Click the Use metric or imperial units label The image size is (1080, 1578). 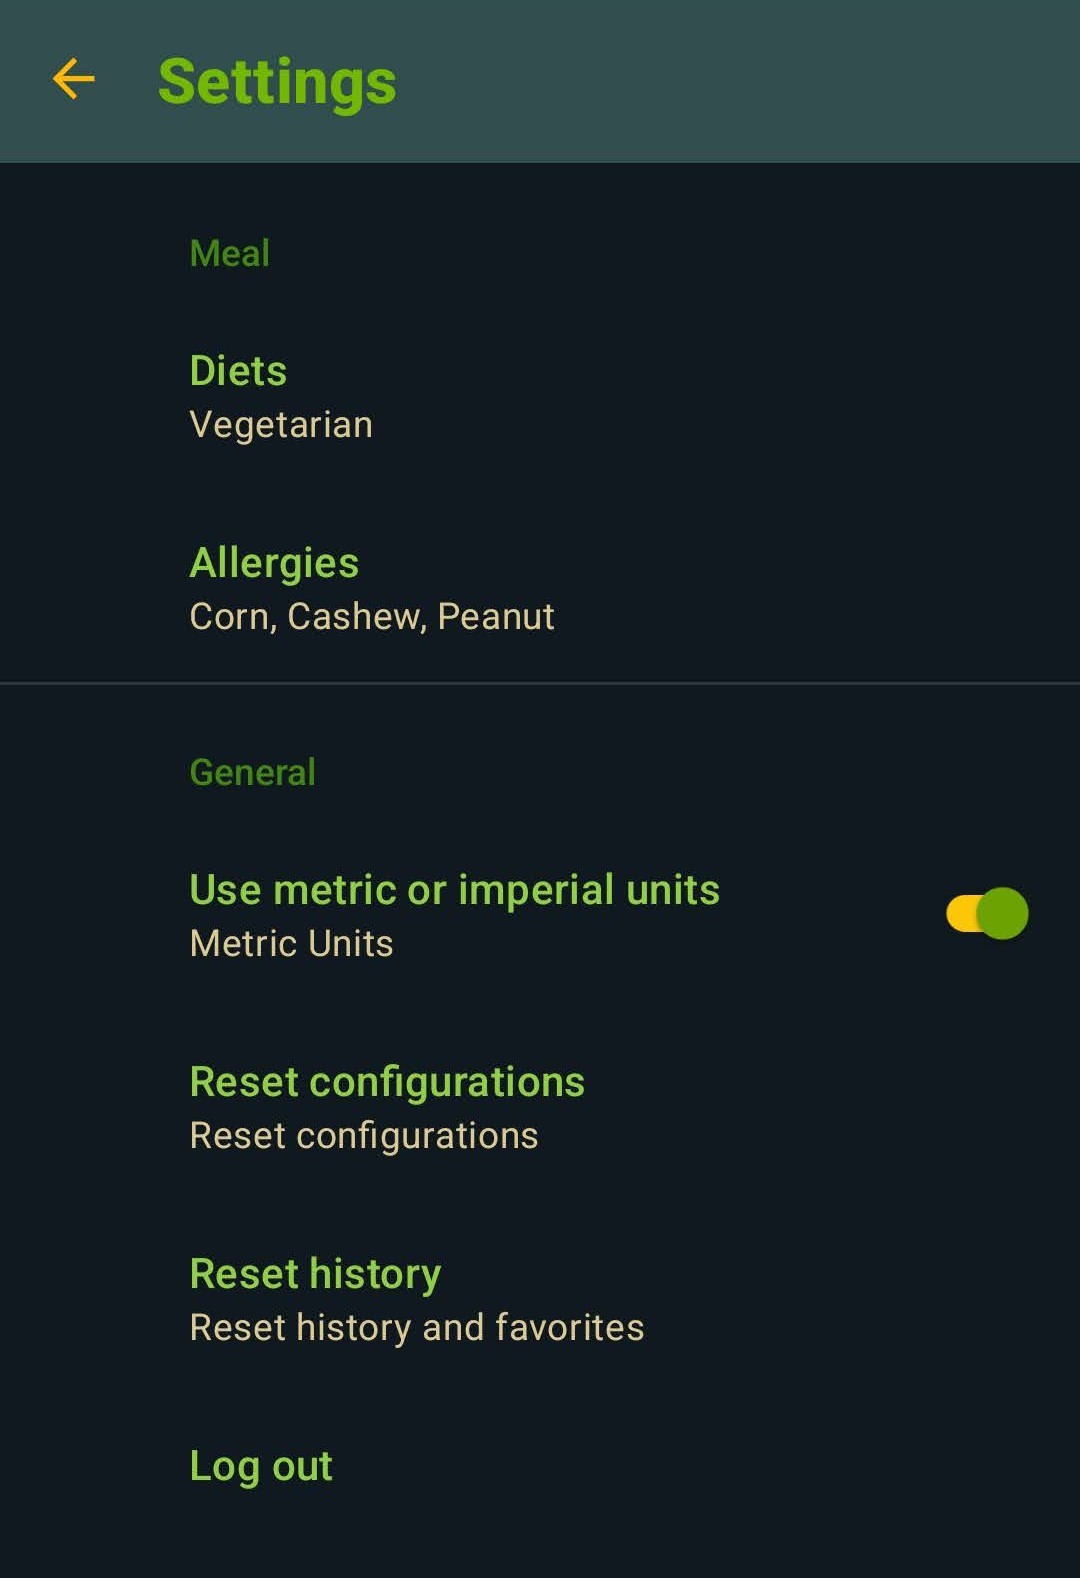tap(455, 890)
